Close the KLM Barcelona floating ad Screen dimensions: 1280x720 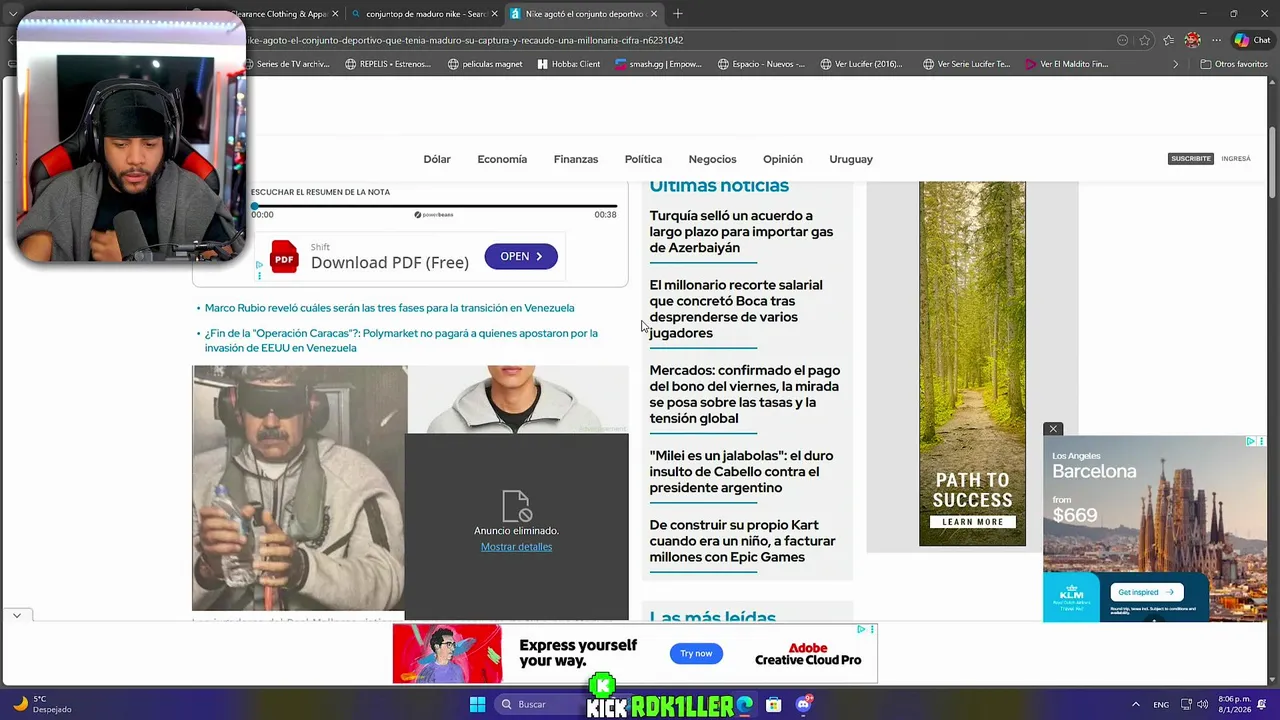(x=1053, y=429)
